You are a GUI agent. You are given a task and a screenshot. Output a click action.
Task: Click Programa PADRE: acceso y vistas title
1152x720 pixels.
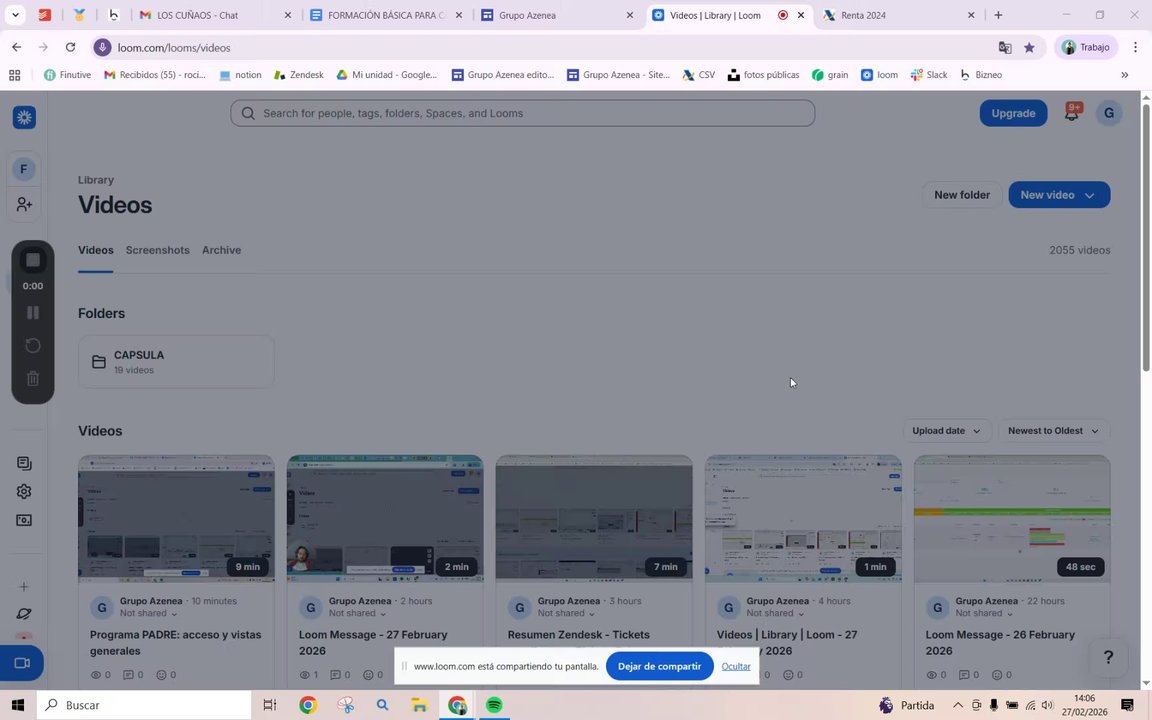(x=176, y=642)
